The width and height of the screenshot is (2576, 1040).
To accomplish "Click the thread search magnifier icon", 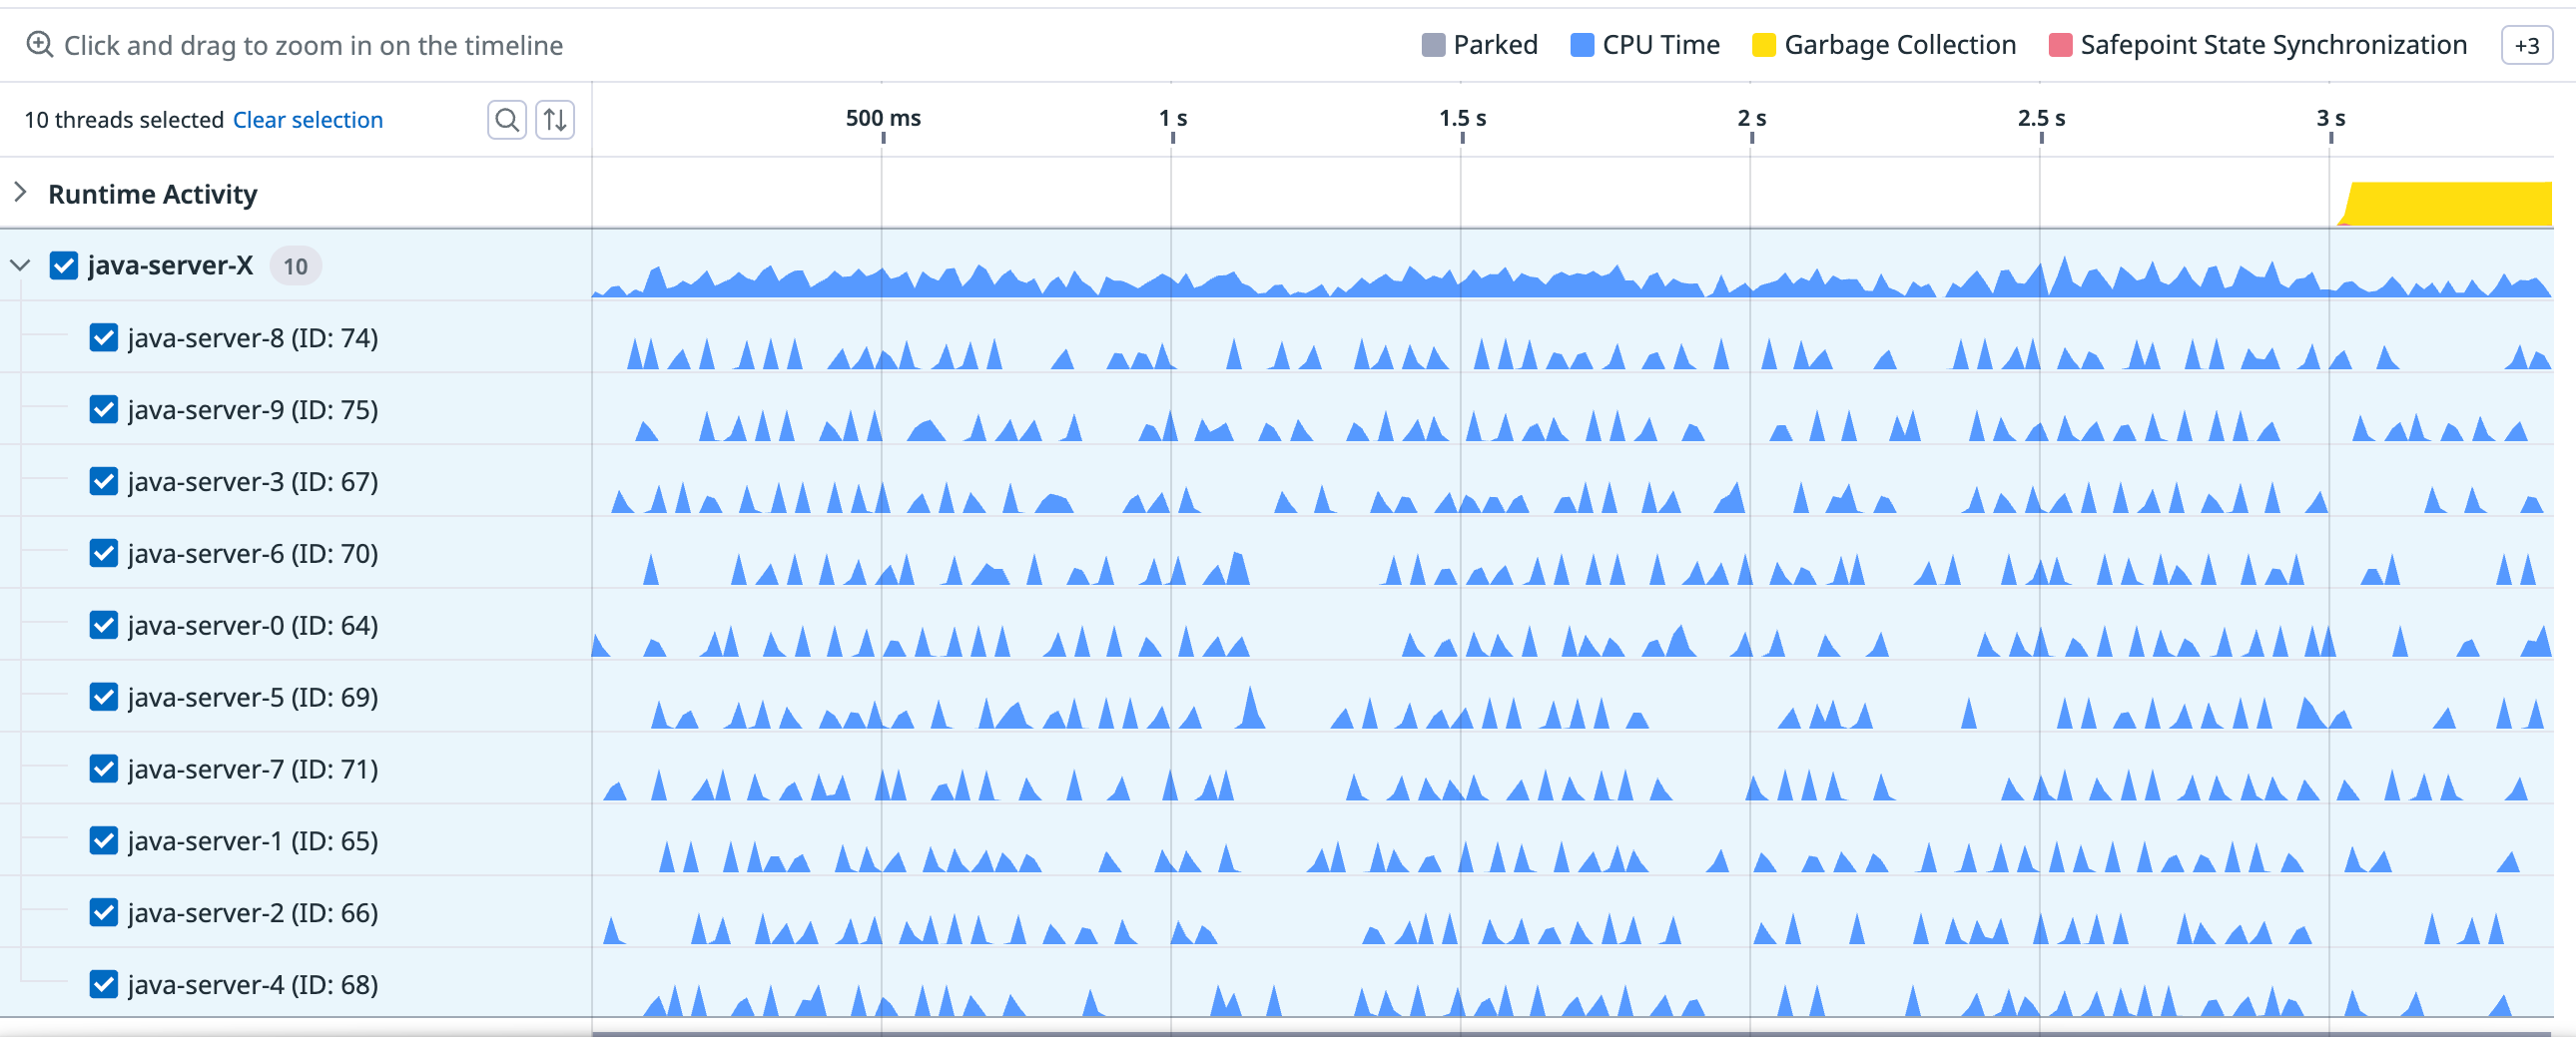I will coord(507,120).
